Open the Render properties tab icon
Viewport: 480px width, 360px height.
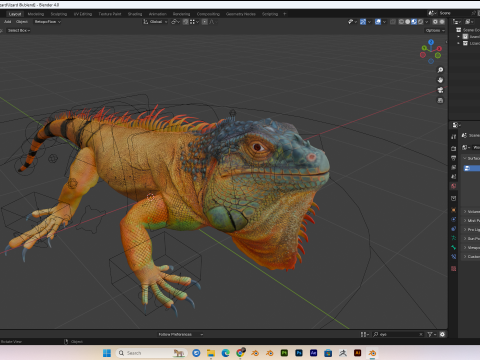(454, 148)
